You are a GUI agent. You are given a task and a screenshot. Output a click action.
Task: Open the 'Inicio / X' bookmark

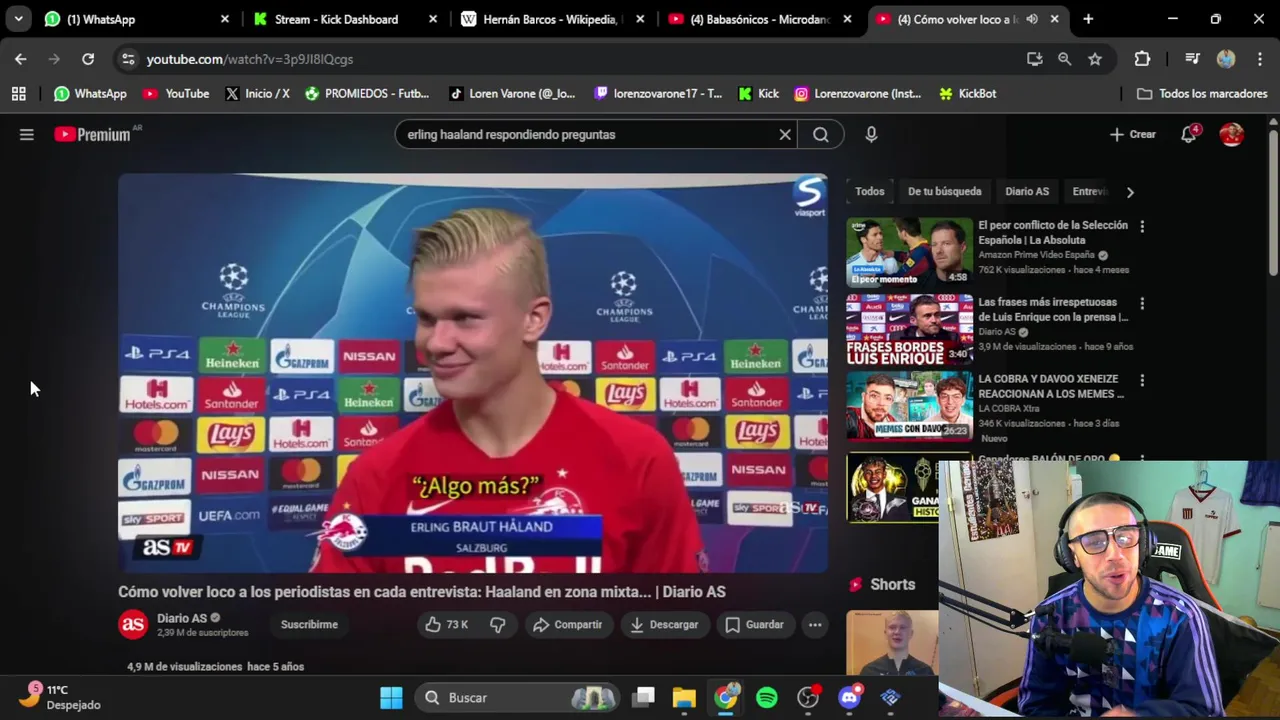tap(257, 93)
